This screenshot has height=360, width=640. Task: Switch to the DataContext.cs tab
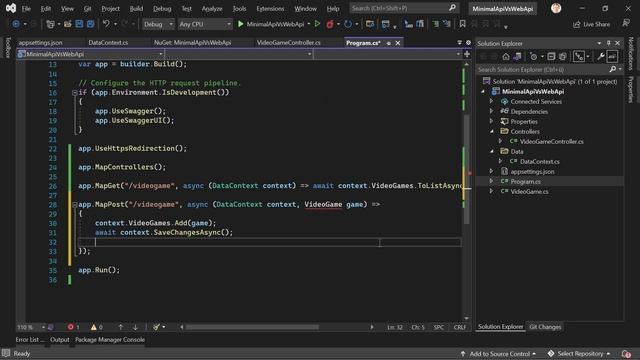(x=108, y=42)
